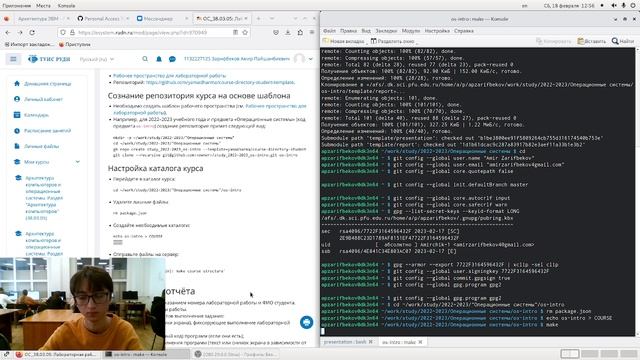Image resolution: width=640 pixels, height=360 pixels.
Task: Open Firefox downloads panel
Action: point(288,32)
